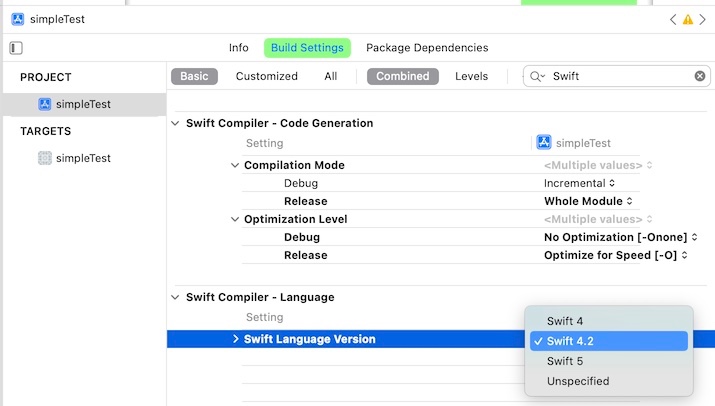715x406 pixels.
Task: Go to next issue with right chevron
Action: pos(702,19)
